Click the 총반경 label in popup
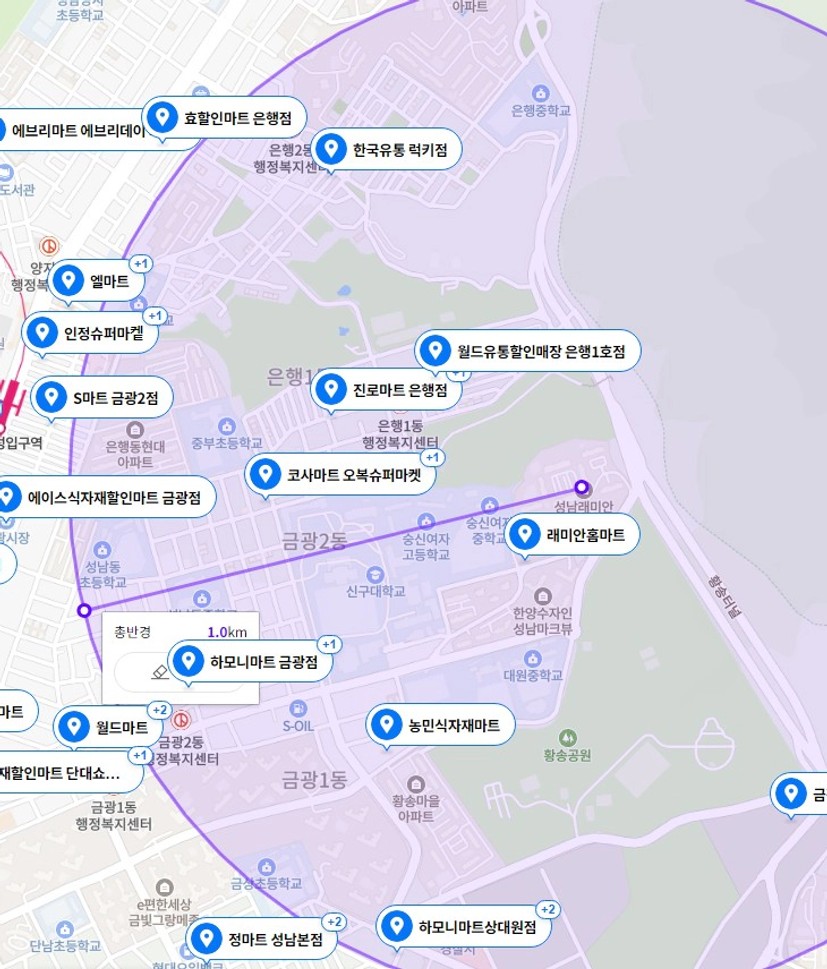Image resolution: width=827 pixels, height=969 pixels. click(x=132, y=632)
